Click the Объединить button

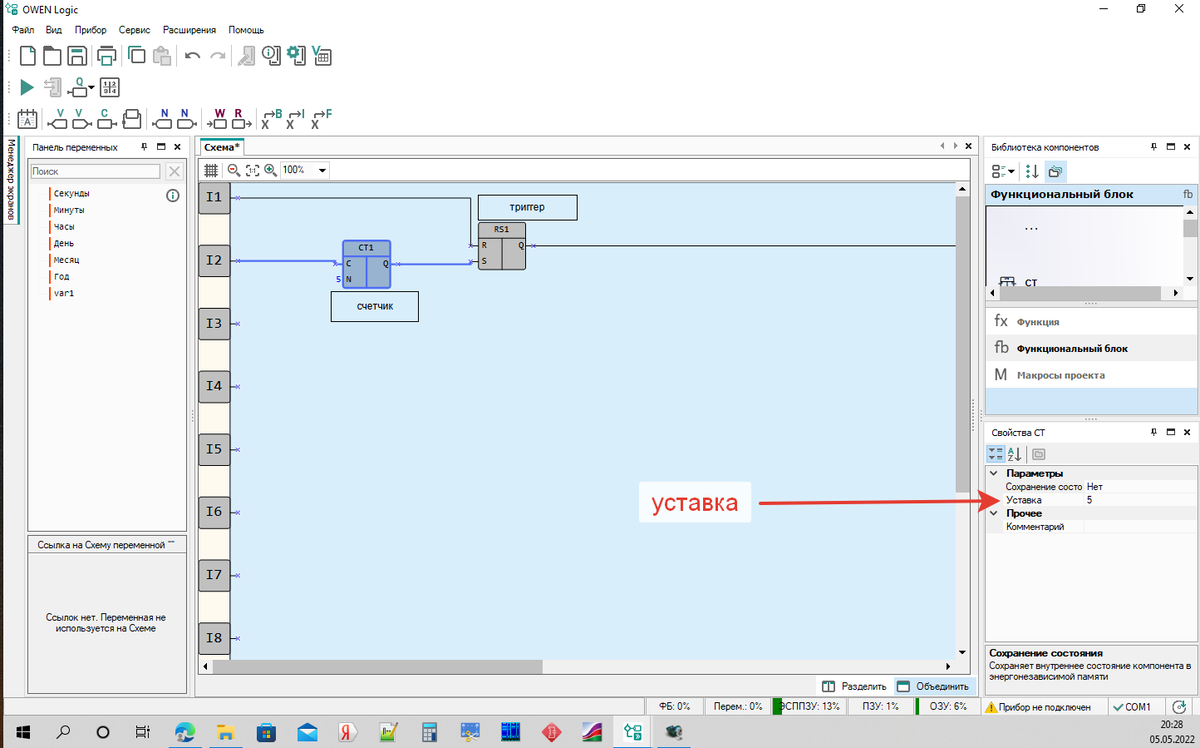pos(933,687)
